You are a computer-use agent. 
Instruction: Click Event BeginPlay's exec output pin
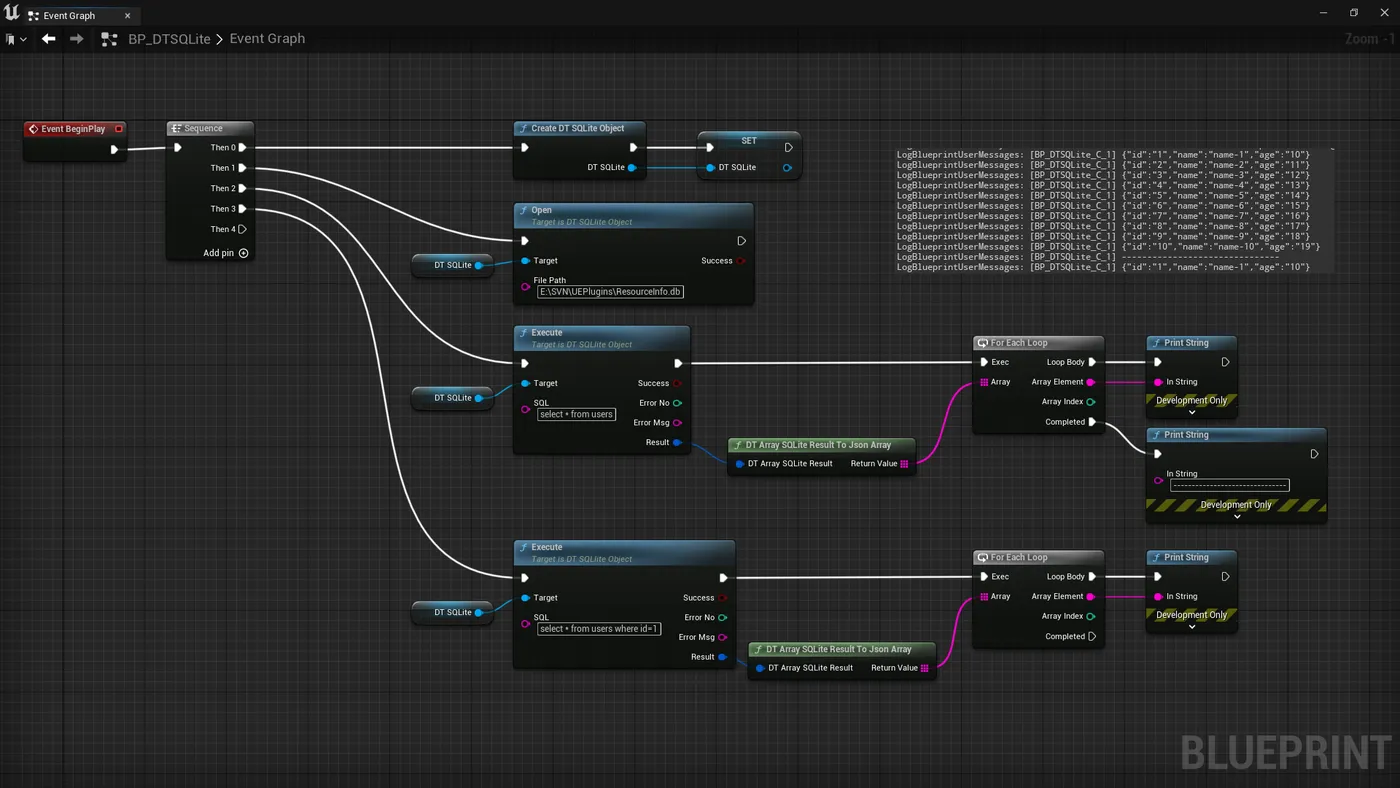tap(114, 150)
